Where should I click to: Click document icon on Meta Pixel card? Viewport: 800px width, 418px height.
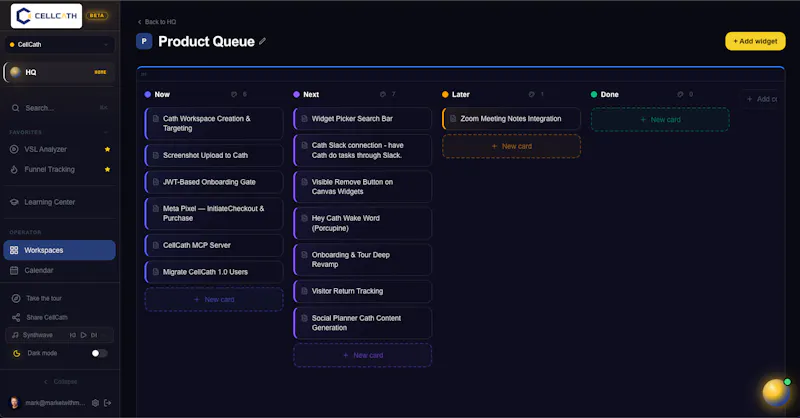click(x=156, y=208)
